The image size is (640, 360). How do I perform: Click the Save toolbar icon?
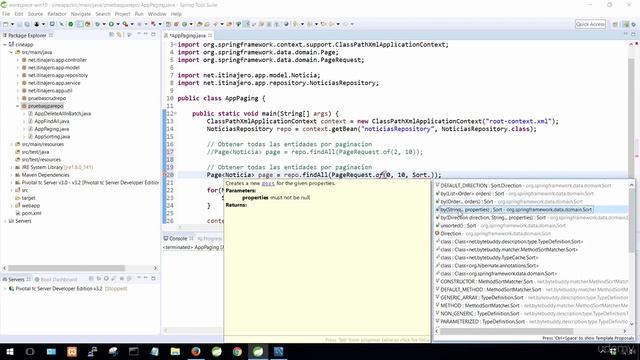point(19,24)
